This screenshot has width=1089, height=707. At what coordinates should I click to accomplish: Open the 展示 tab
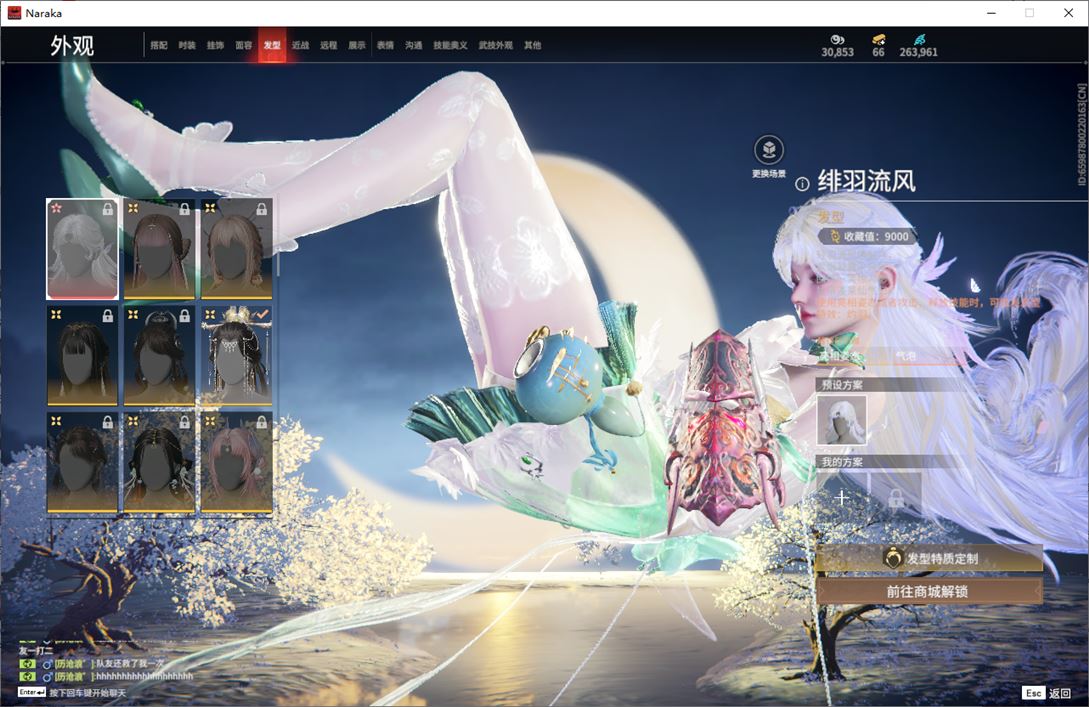click(357, 45)
